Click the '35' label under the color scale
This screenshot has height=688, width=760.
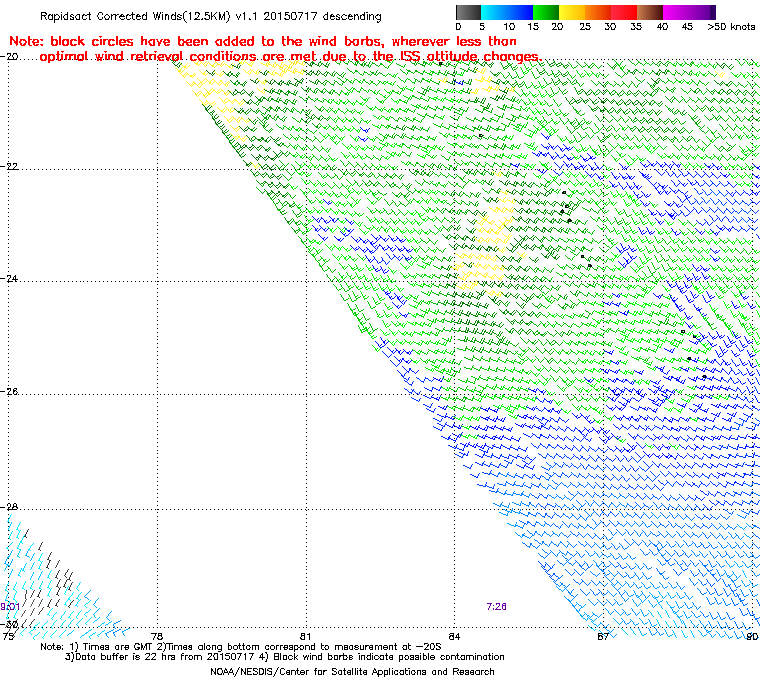coord(636,27)
